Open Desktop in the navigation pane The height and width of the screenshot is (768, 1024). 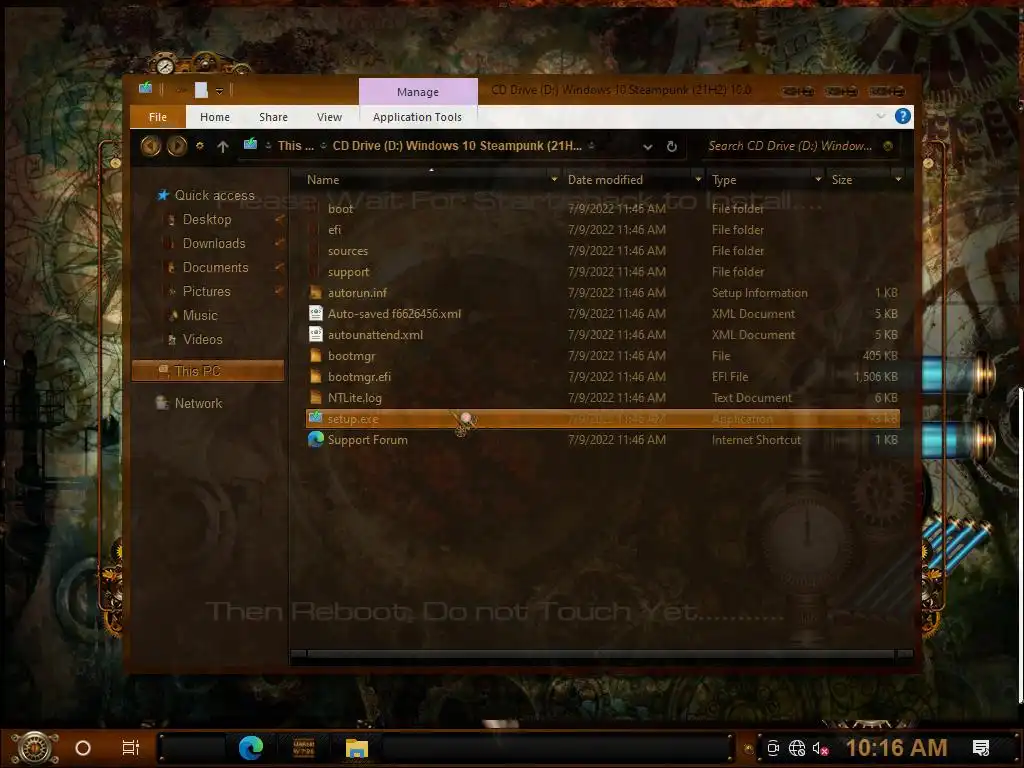(x=207, y=219)
